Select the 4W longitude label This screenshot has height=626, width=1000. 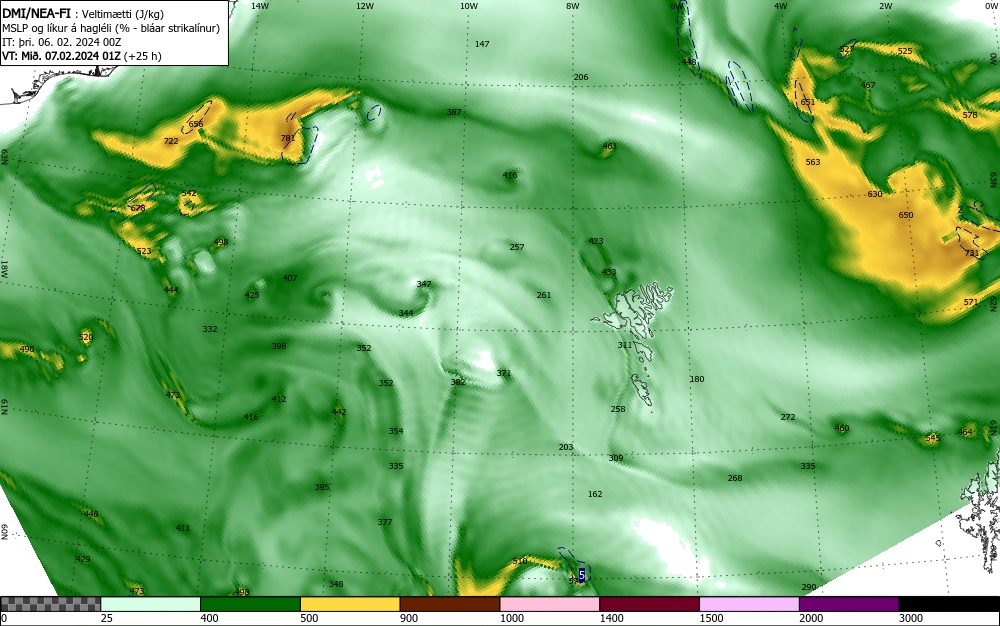(781, 6)
